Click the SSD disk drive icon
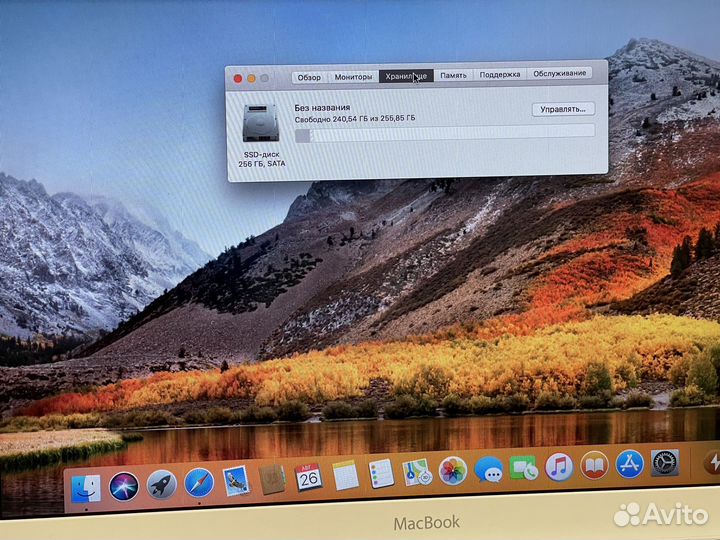 (260, 123)
